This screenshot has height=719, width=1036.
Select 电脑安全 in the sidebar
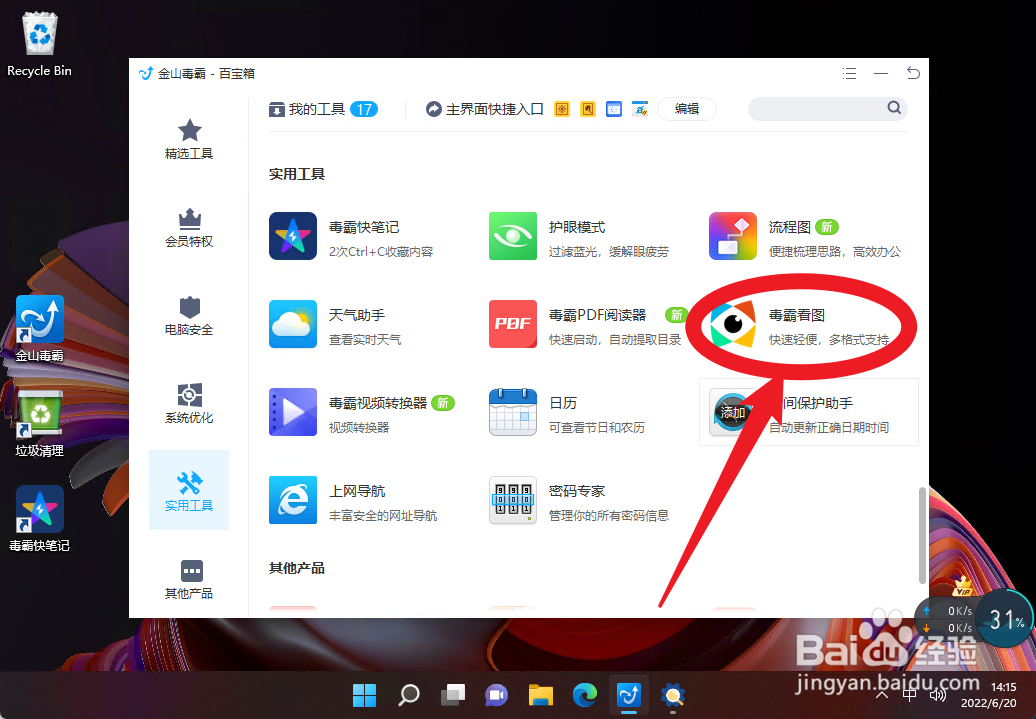[x=189, y=316]
